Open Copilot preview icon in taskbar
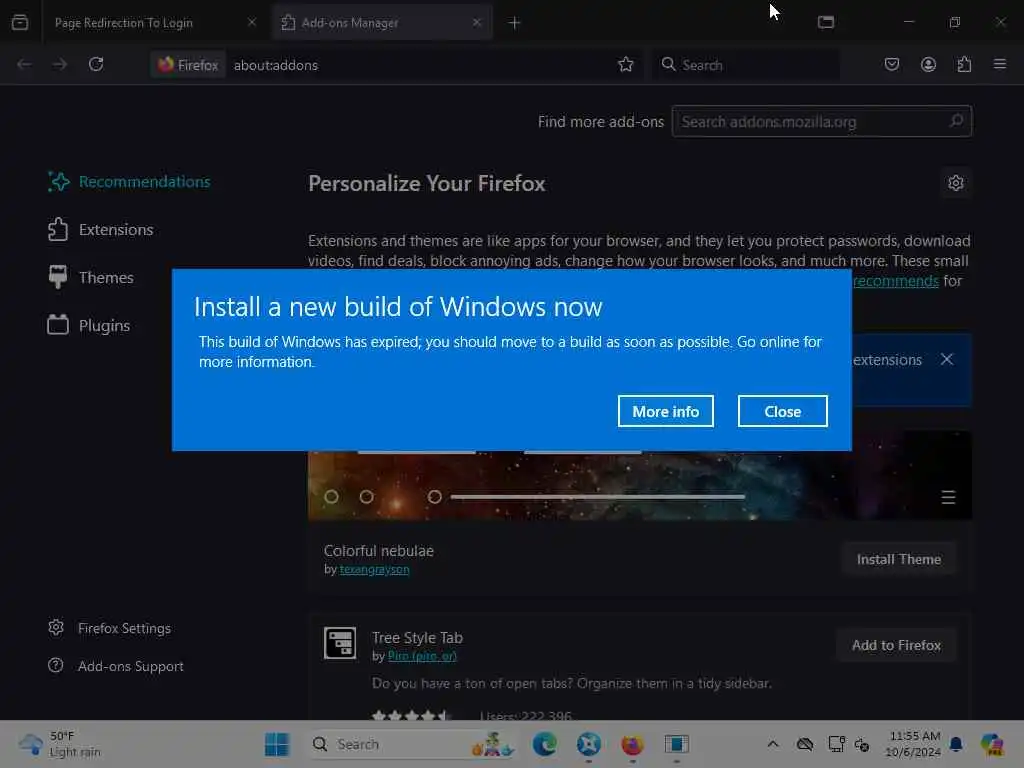 (991, 744)
